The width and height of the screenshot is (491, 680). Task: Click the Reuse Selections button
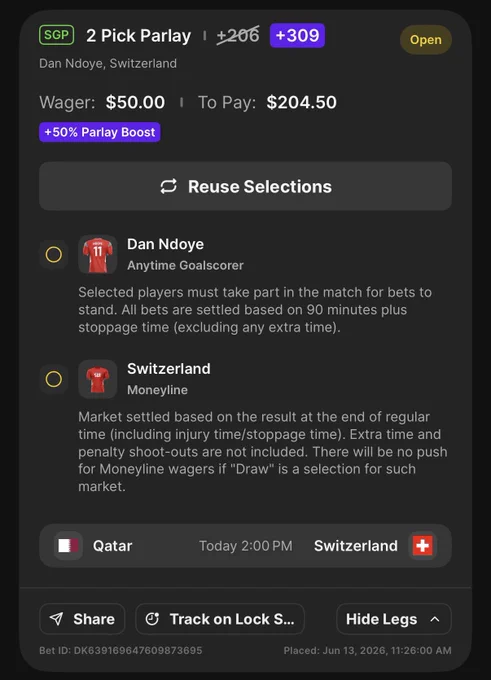[246, 186]
